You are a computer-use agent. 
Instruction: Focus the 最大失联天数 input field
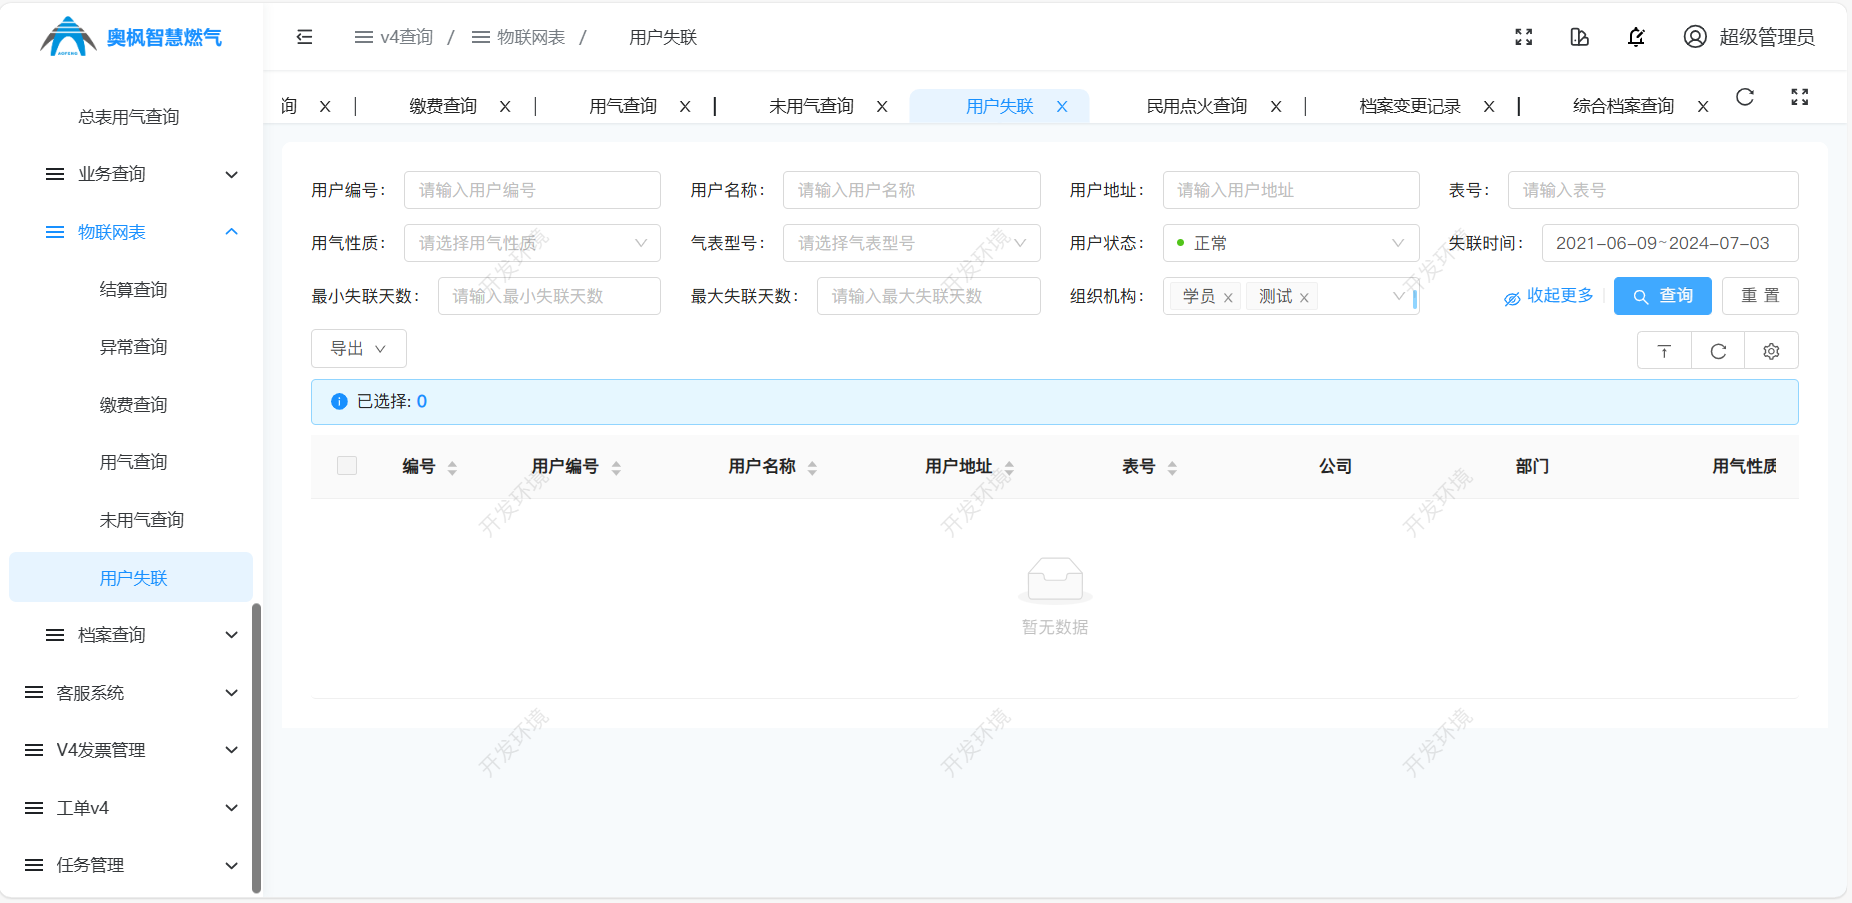point(928,296)
